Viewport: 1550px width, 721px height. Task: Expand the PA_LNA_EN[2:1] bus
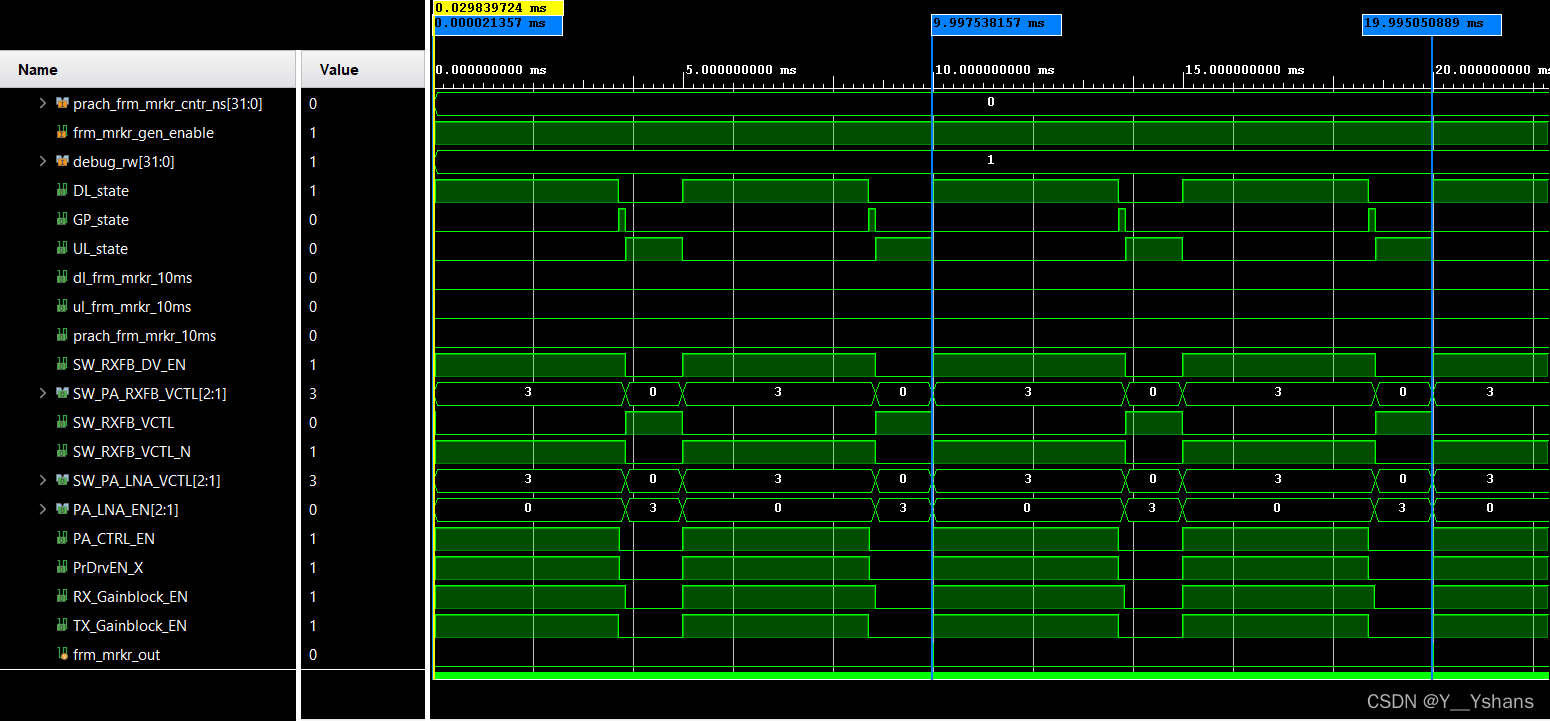click(42, 509)
